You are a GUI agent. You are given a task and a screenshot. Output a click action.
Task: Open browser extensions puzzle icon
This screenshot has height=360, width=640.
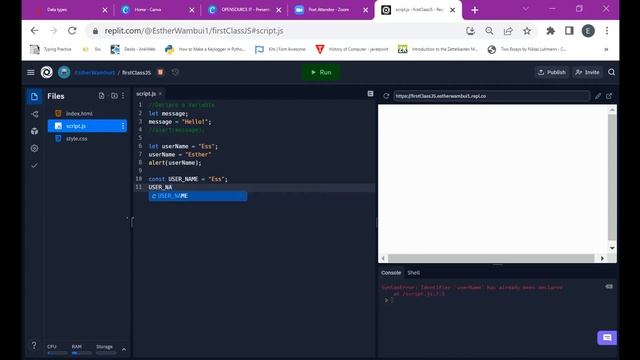[x=550, y=31]
